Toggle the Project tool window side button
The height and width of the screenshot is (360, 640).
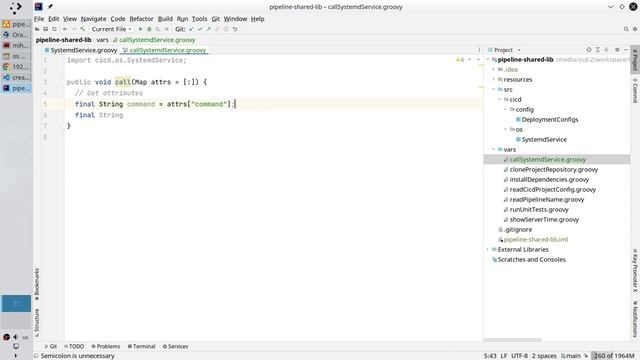click(635, 60)
